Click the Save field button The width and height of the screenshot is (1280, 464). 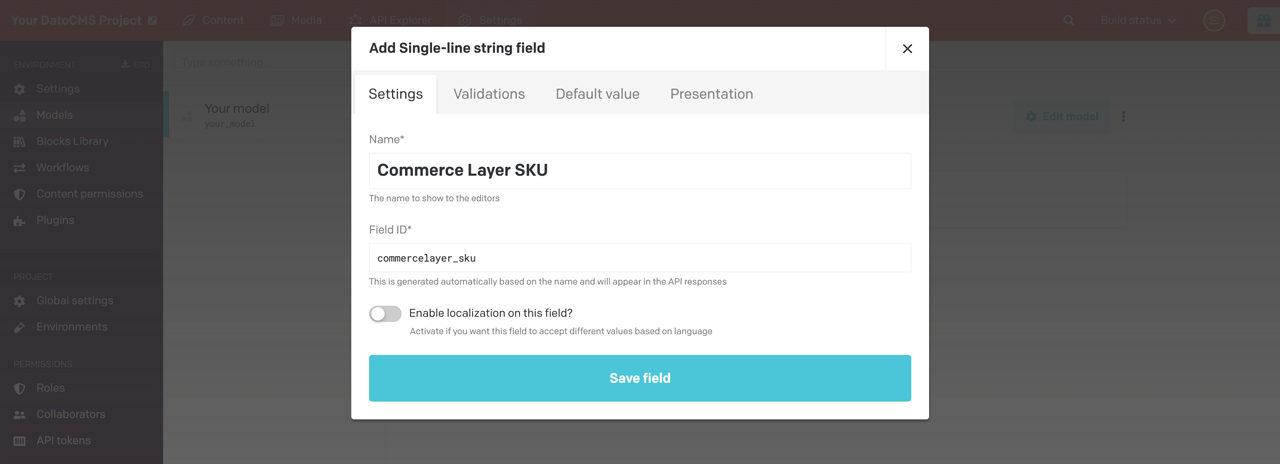tap(640, 378)
